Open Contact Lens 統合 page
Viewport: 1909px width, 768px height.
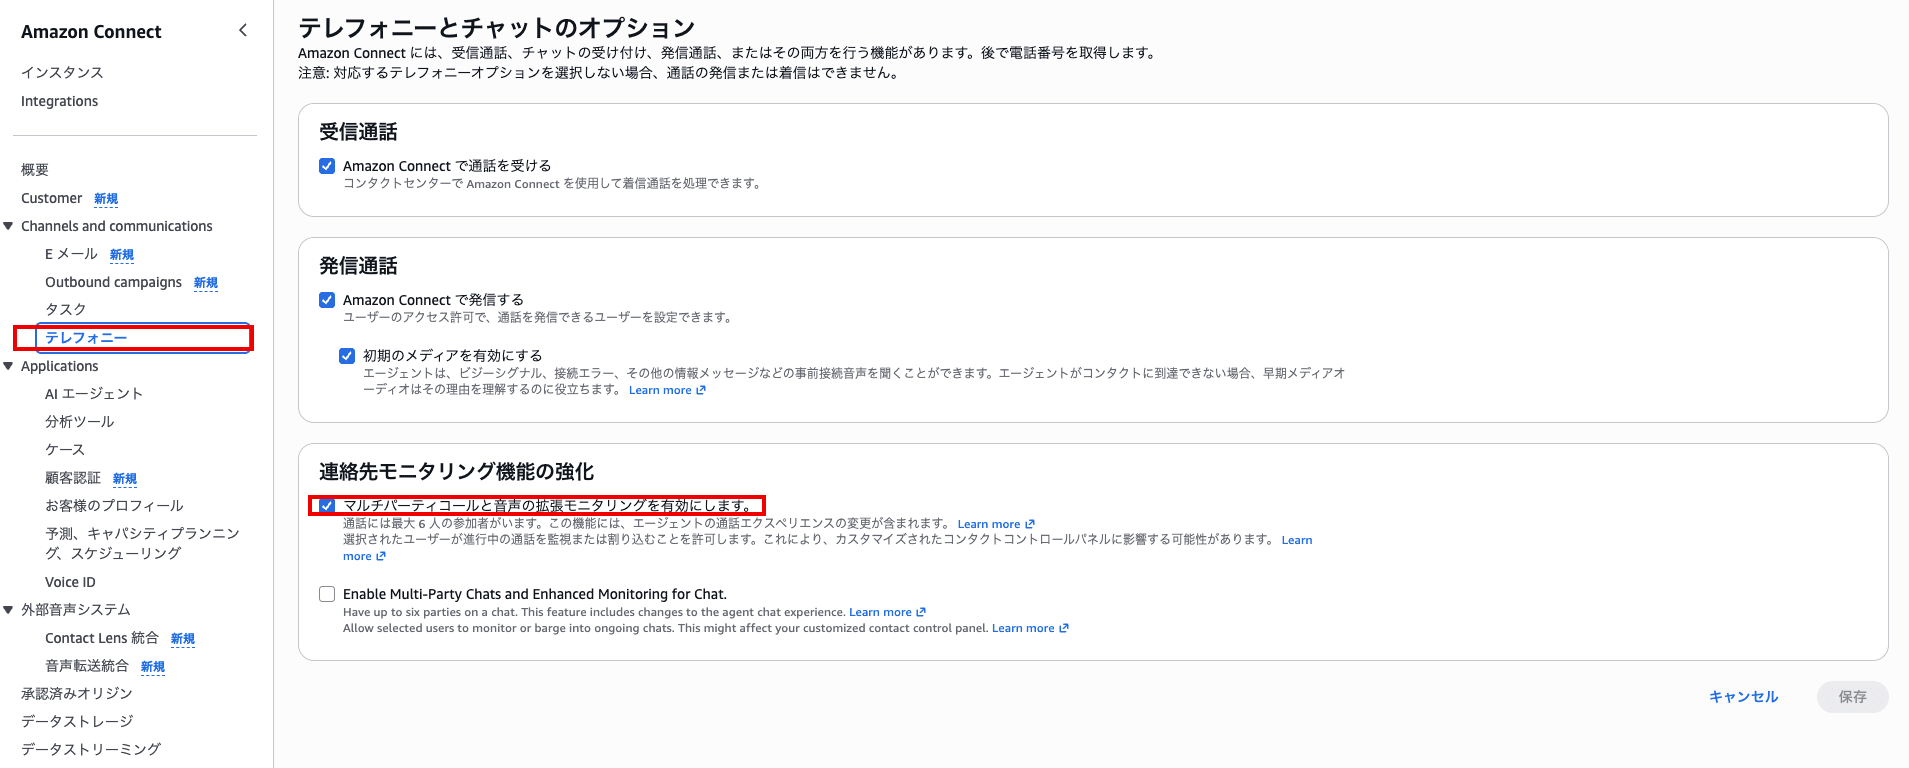click(x=102, y=638)
